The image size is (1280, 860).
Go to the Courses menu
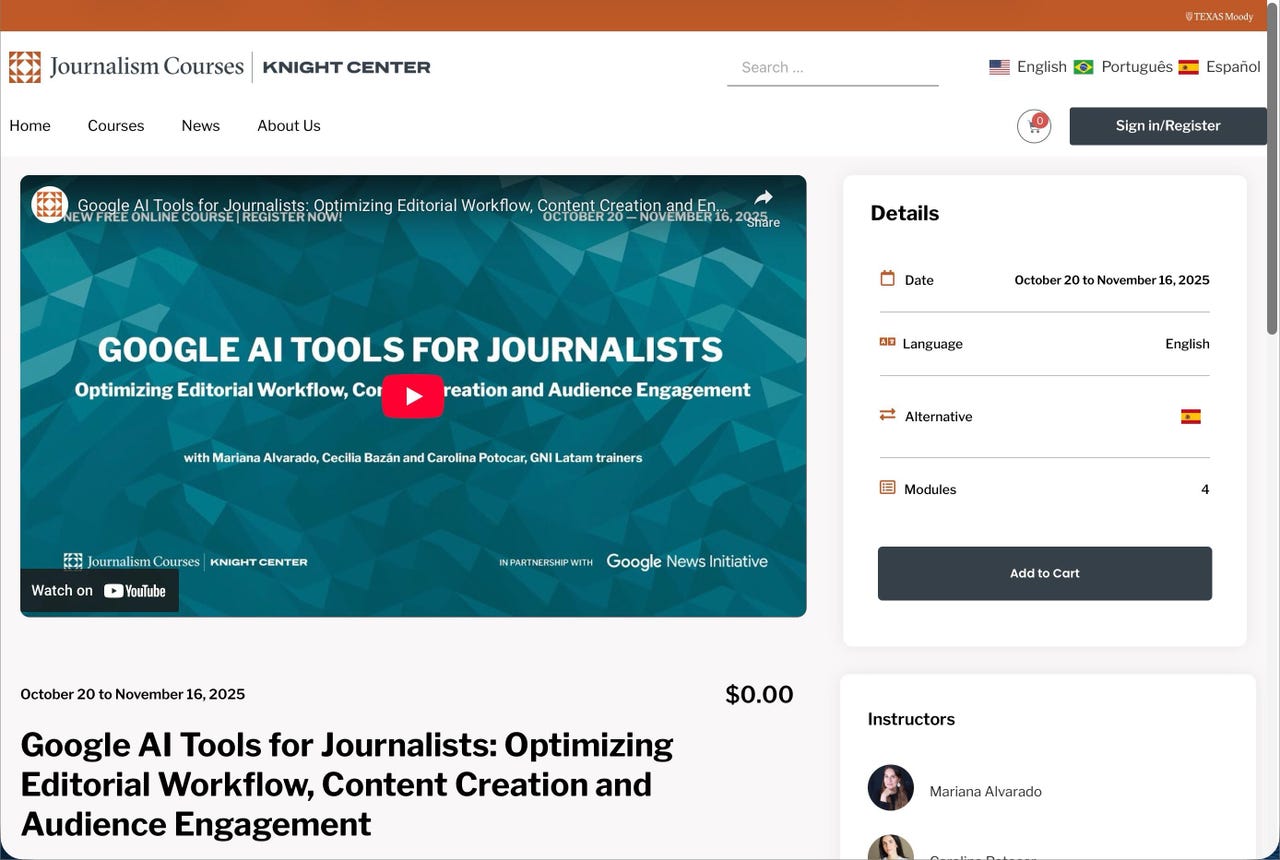pos(116,126)
